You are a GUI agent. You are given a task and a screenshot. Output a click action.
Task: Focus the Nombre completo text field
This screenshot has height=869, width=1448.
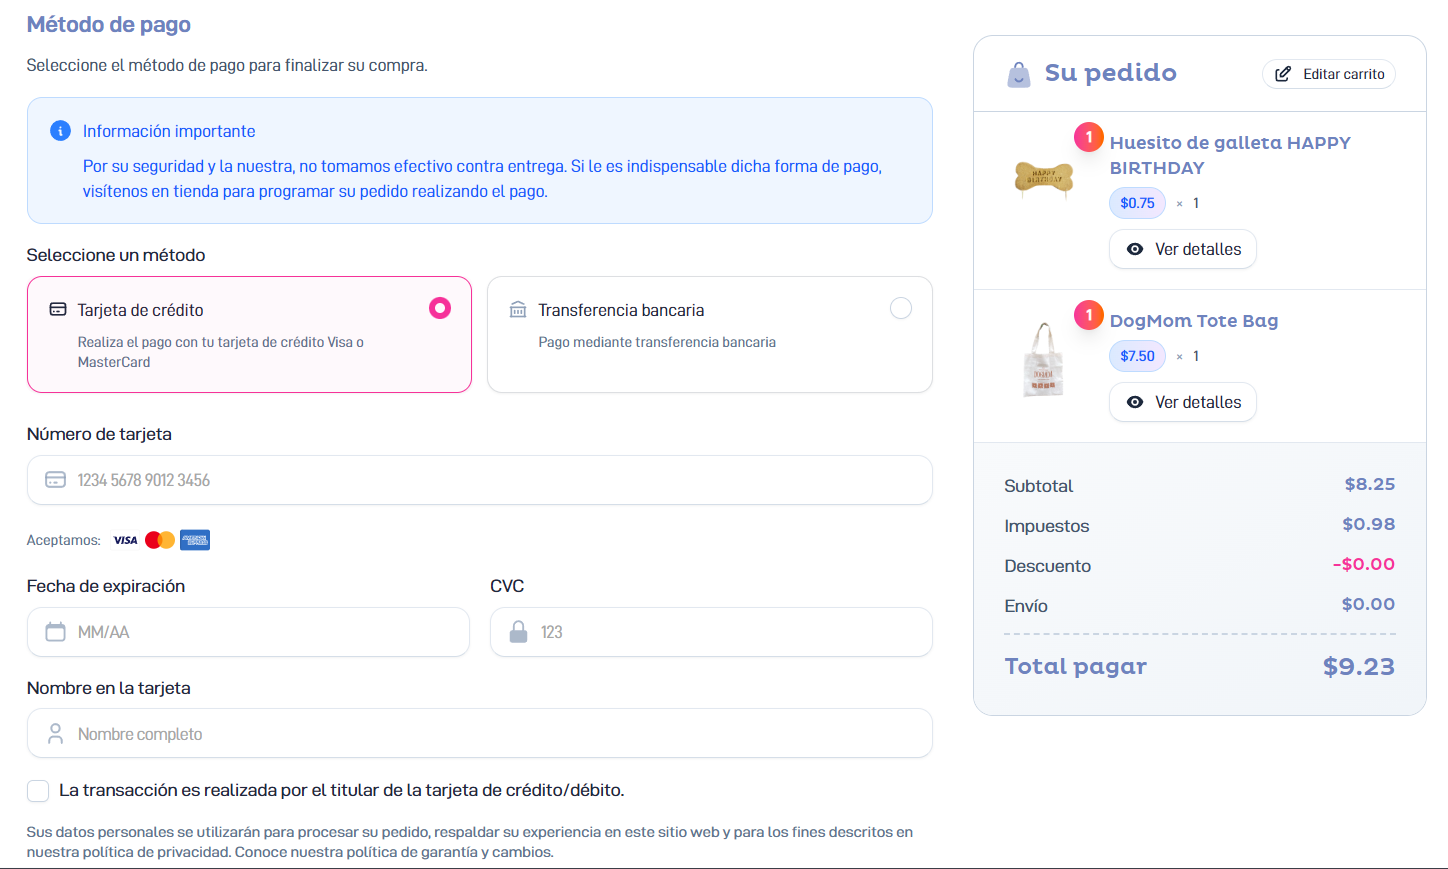click(x=480, y=734)
